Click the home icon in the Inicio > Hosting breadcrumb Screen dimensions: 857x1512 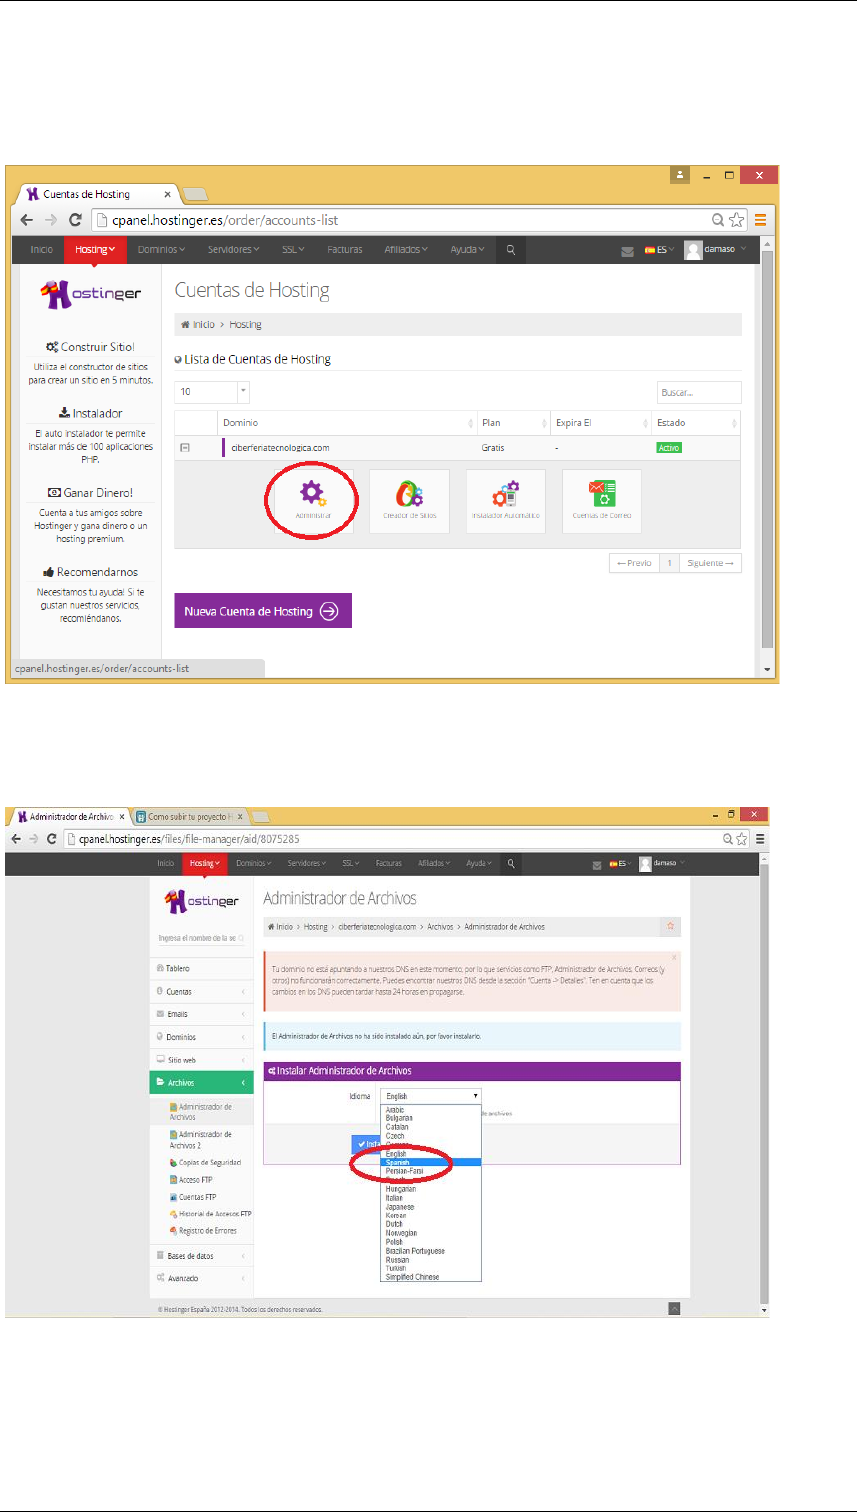[x=185, y=324]
